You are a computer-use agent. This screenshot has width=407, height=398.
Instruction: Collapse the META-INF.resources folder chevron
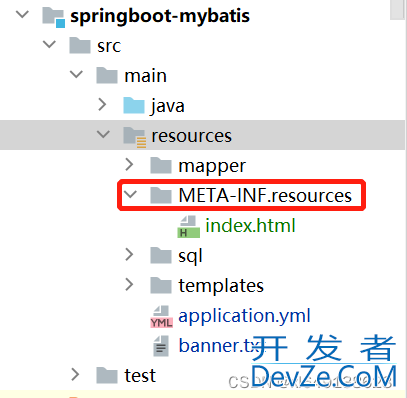click(x=130, y=194)
